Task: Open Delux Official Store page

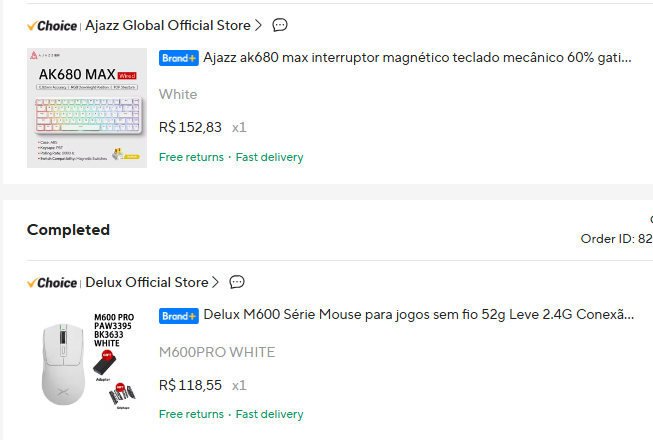Action: pos(147,282)
